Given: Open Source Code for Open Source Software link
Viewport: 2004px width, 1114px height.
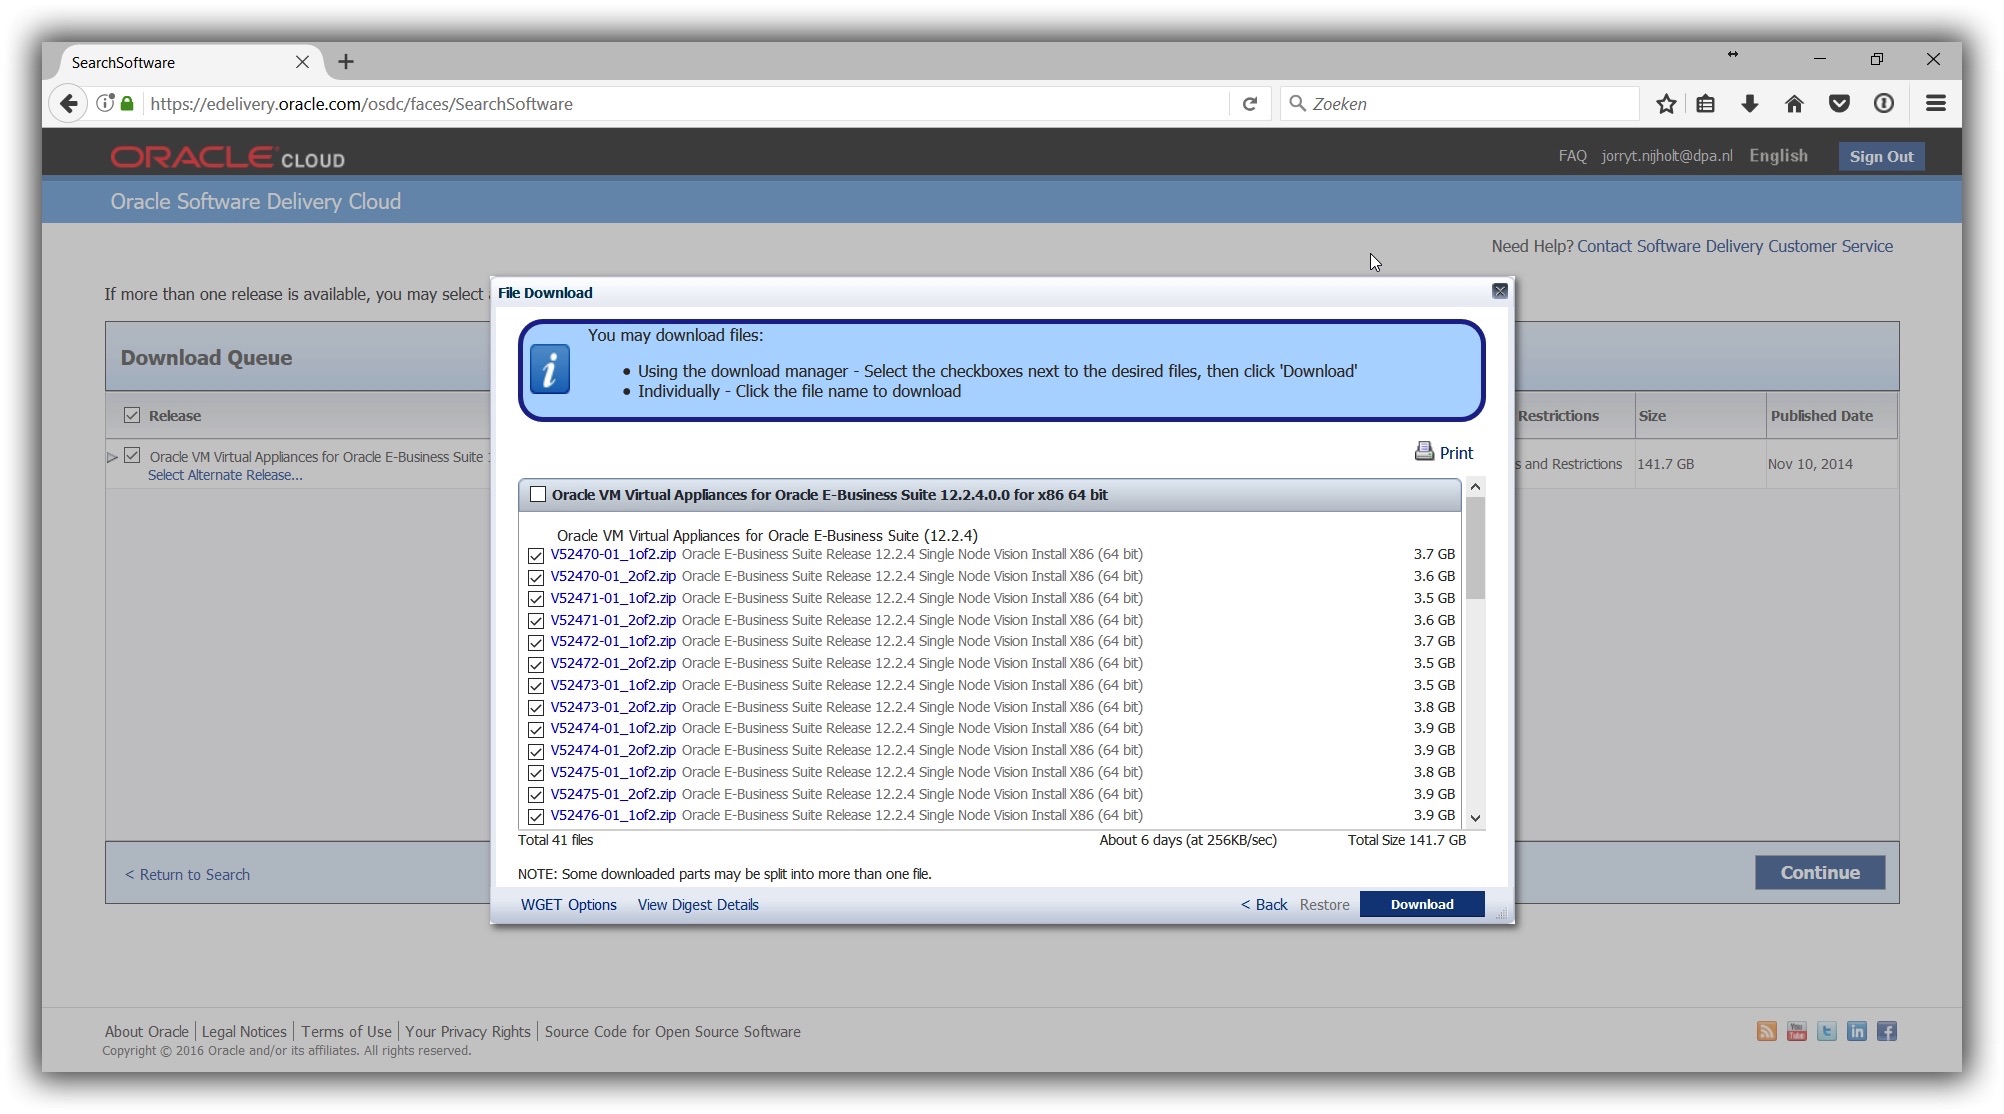Looking at the screenshot, I should (672, 1031).
